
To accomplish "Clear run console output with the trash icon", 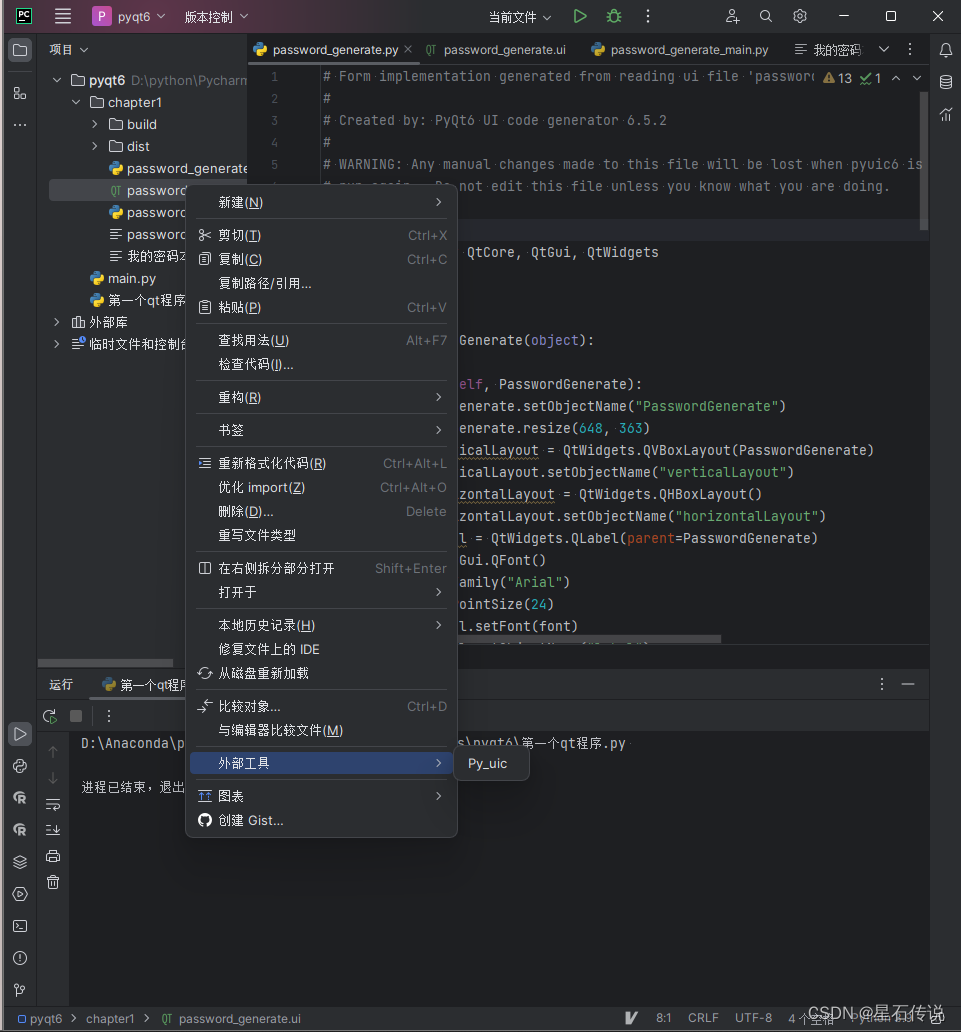I will tap(52, 882).
